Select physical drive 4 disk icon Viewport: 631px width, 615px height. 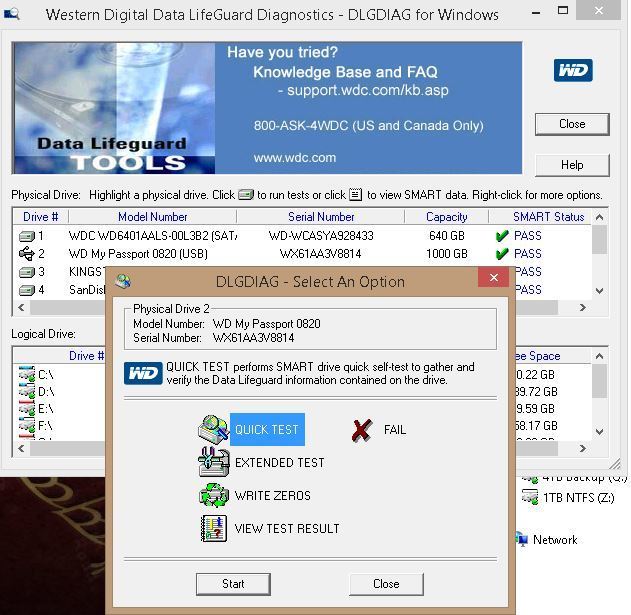[27, 290]
